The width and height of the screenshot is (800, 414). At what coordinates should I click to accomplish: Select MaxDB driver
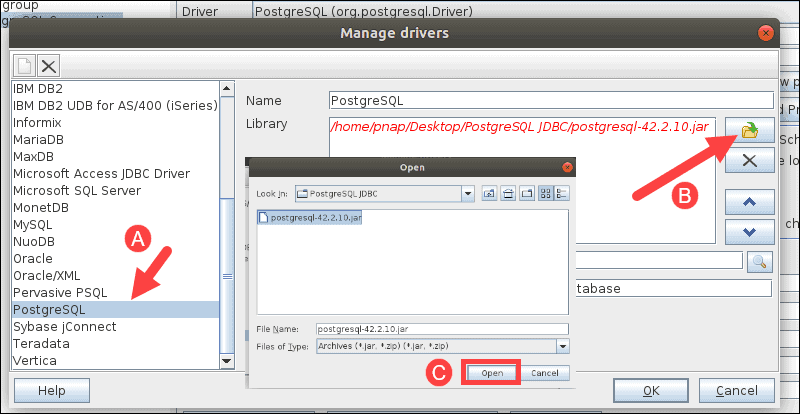click(115, 156)
